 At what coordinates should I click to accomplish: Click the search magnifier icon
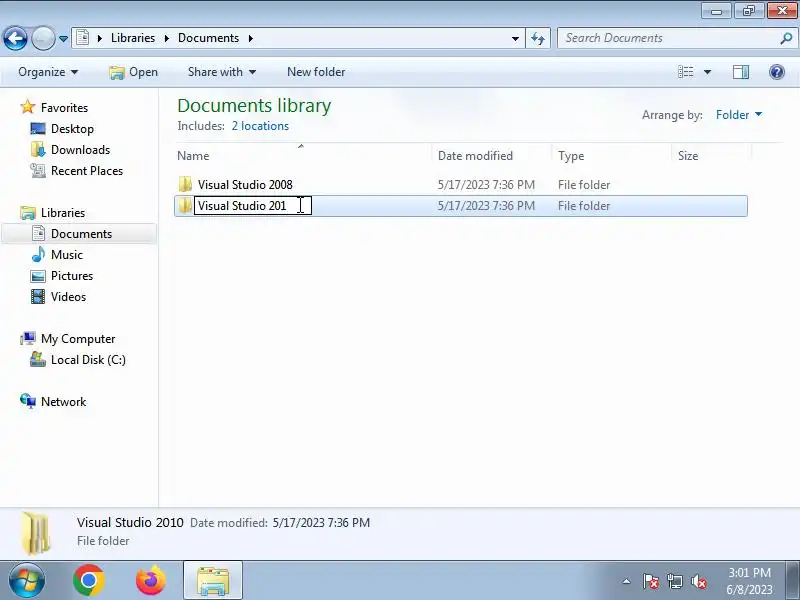point(786,38)
